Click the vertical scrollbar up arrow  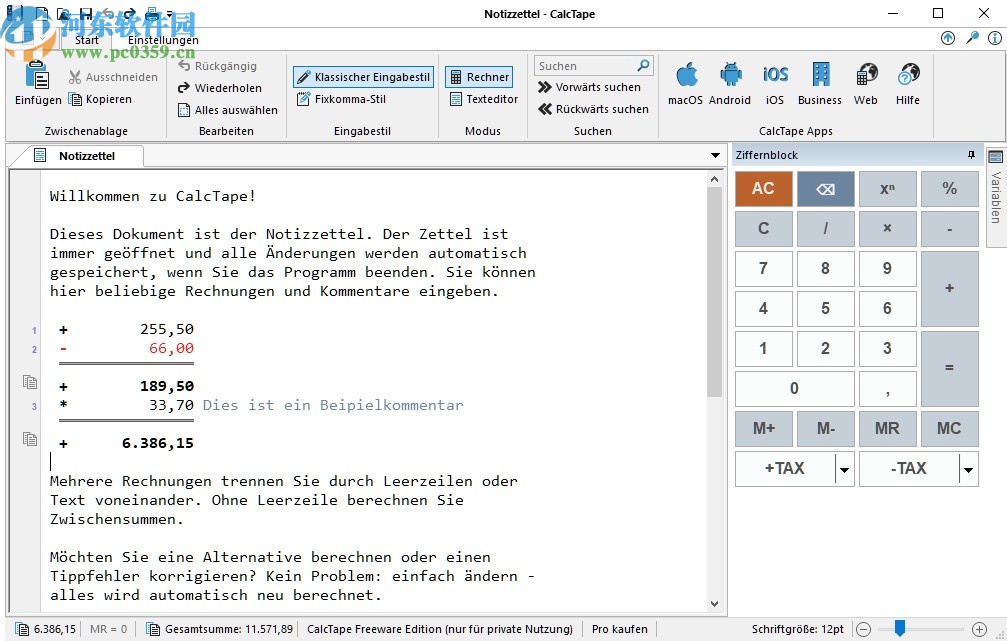pos(714,180)
